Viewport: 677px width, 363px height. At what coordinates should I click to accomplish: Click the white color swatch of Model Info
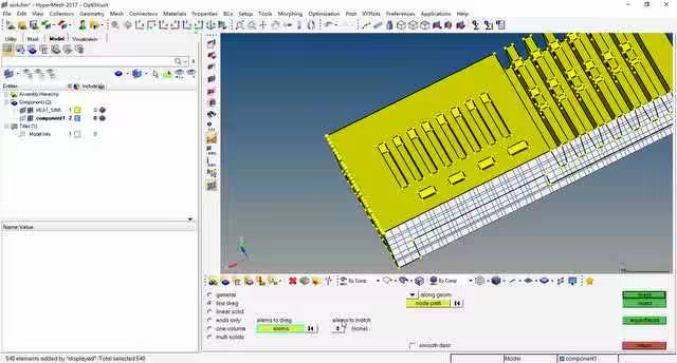[77, 134]
